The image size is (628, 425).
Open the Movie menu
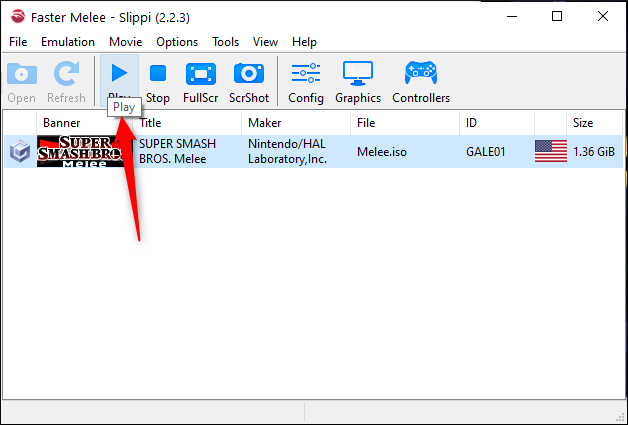[x=125, y=42]
